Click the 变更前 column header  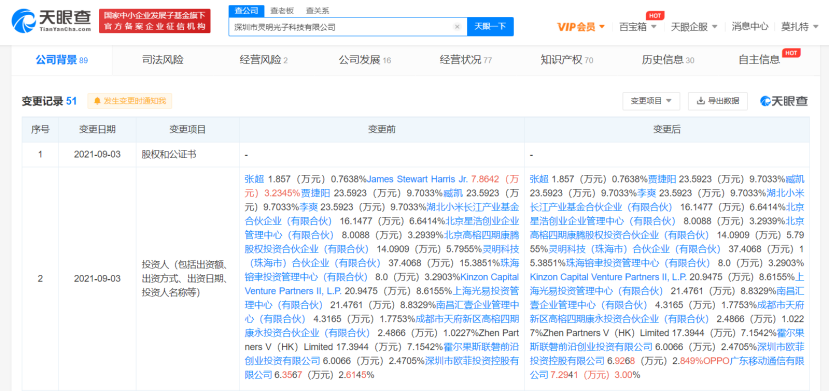[382, 130]
